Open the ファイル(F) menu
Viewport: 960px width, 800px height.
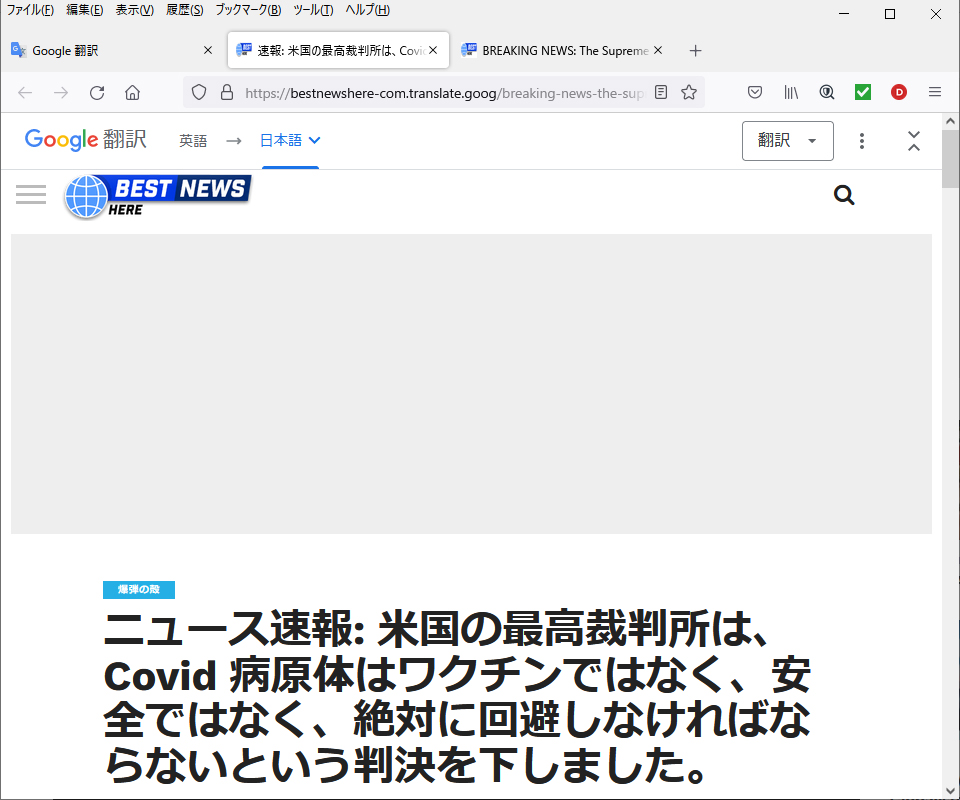[x=30, y=10]
